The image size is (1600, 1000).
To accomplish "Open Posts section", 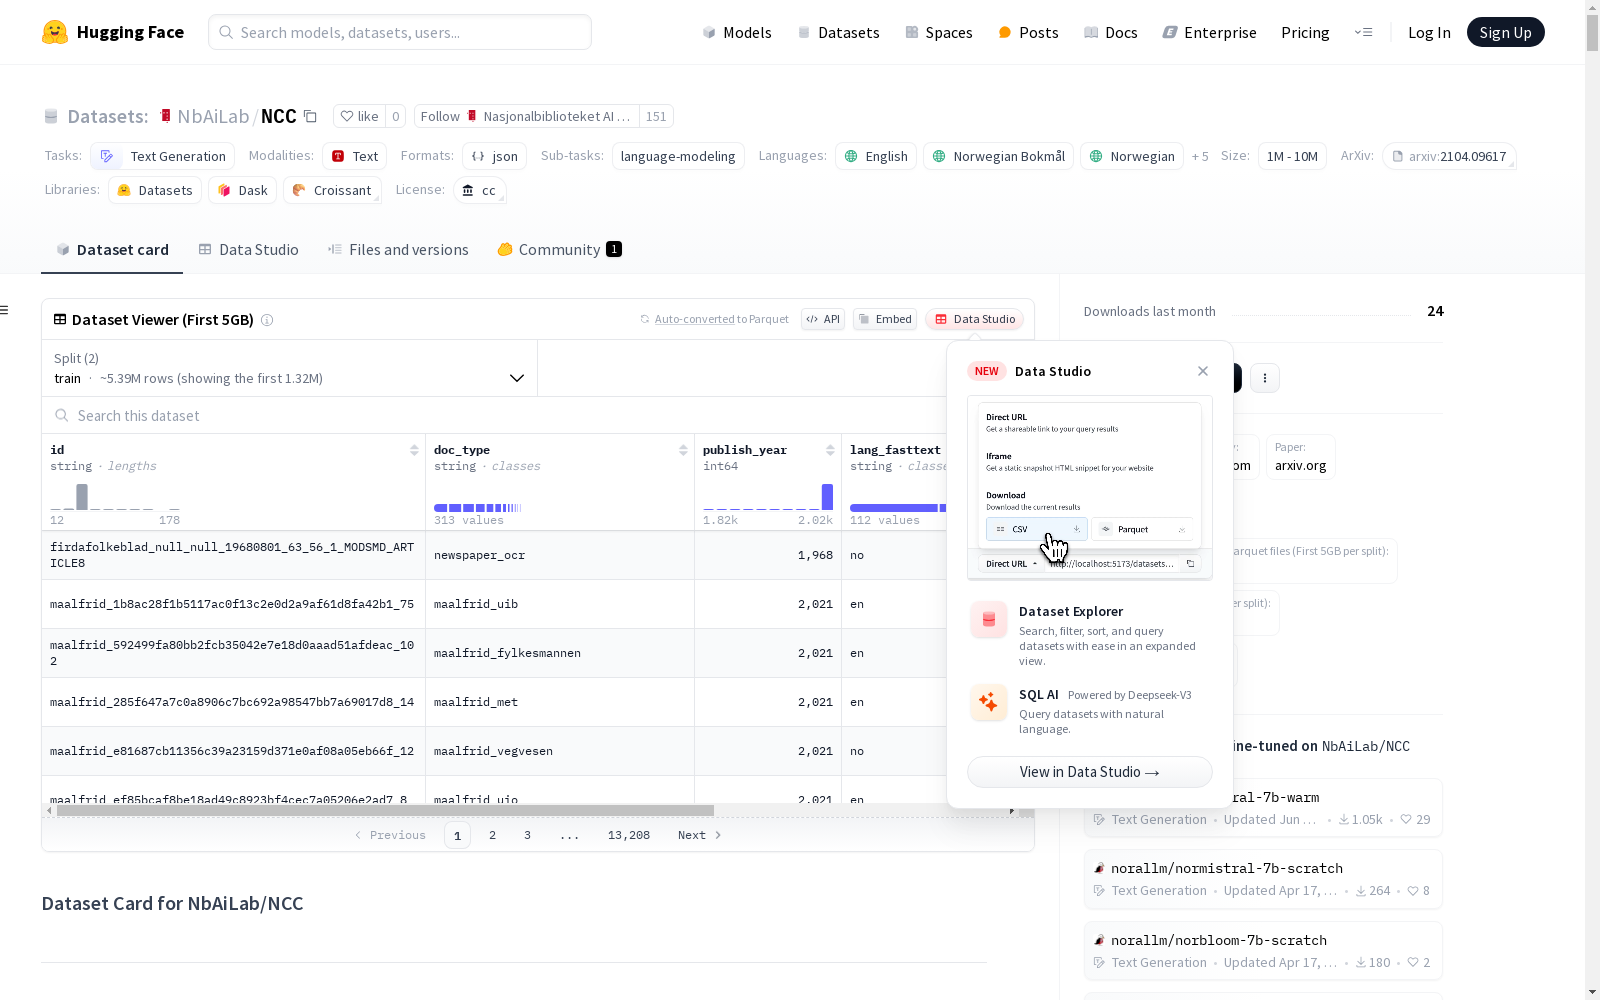I will pyautogui.click(x=1028, y=32).
